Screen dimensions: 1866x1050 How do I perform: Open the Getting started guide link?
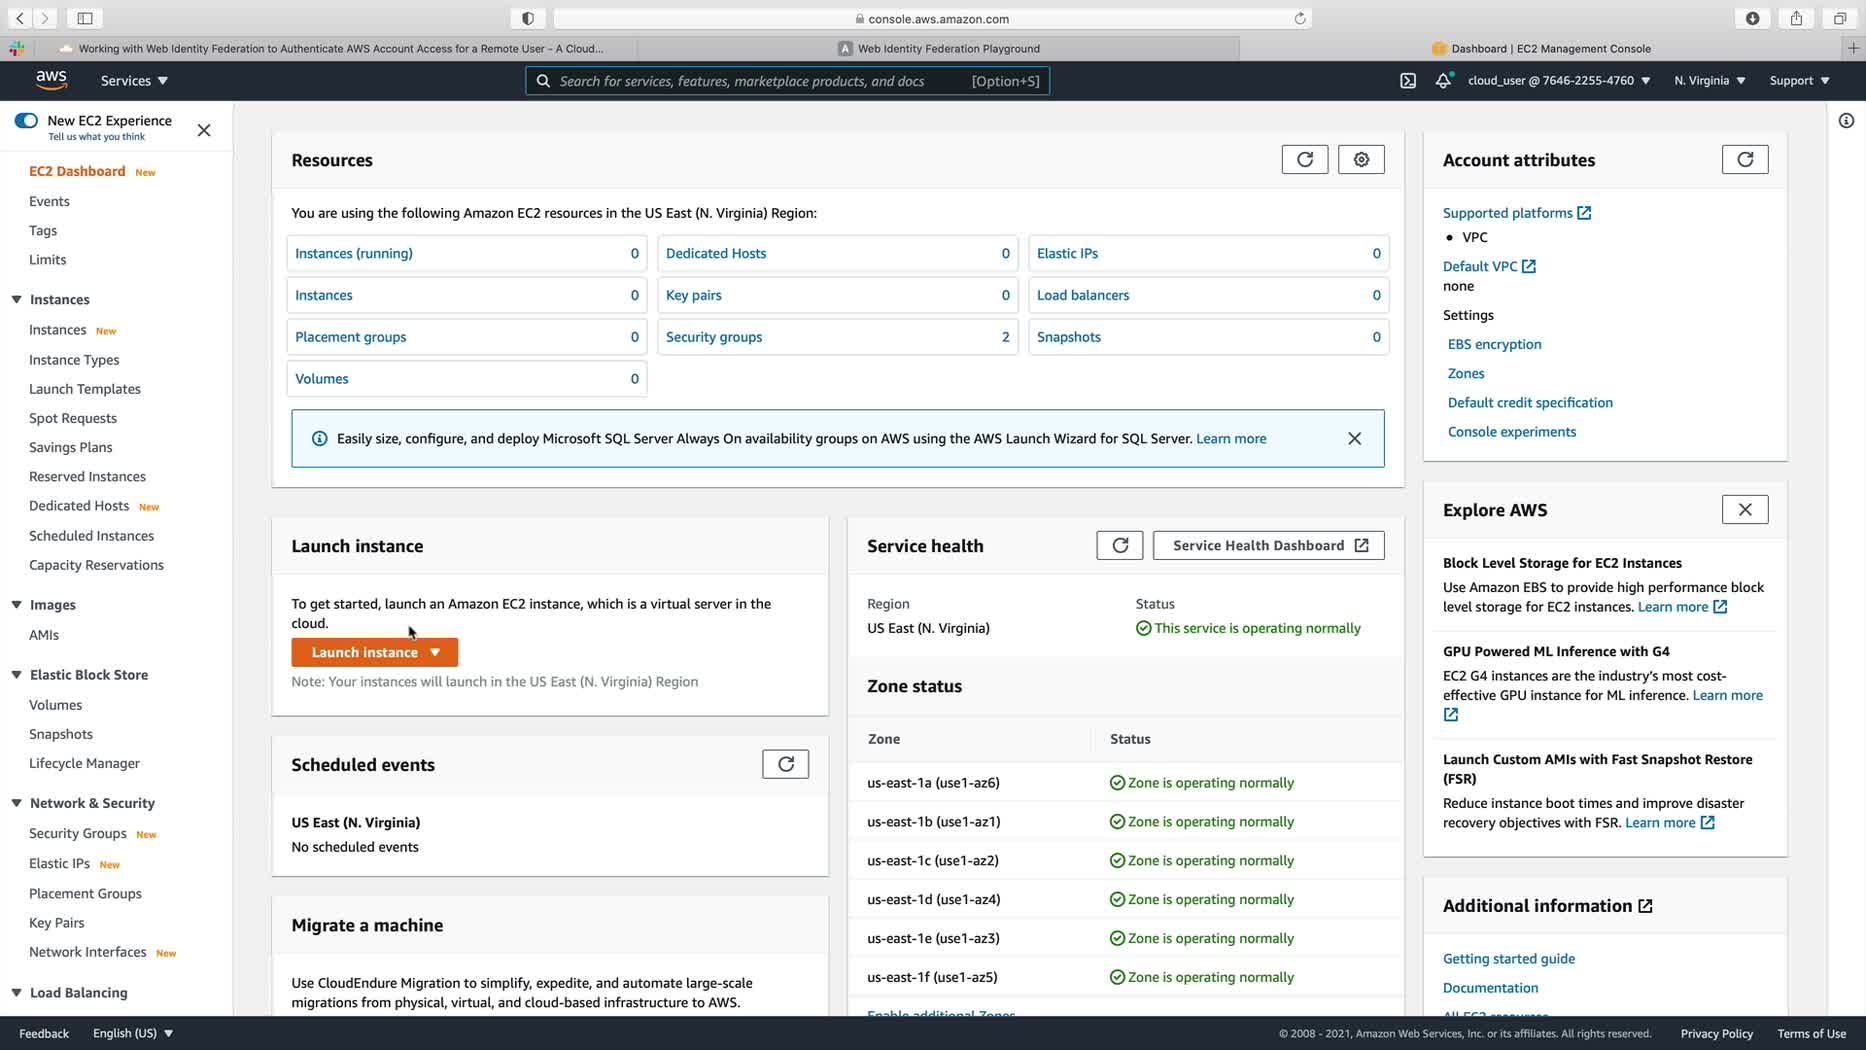tap(1509, 959)
